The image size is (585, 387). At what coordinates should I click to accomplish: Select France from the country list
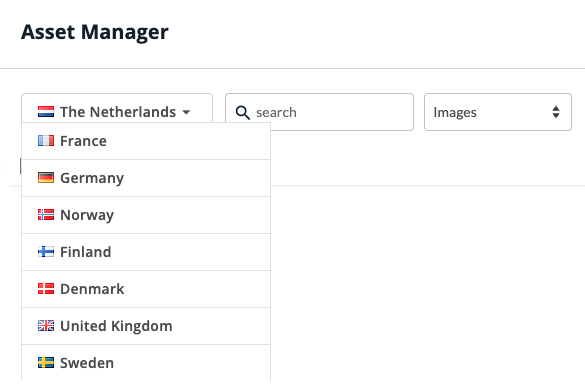click(146, 141)
